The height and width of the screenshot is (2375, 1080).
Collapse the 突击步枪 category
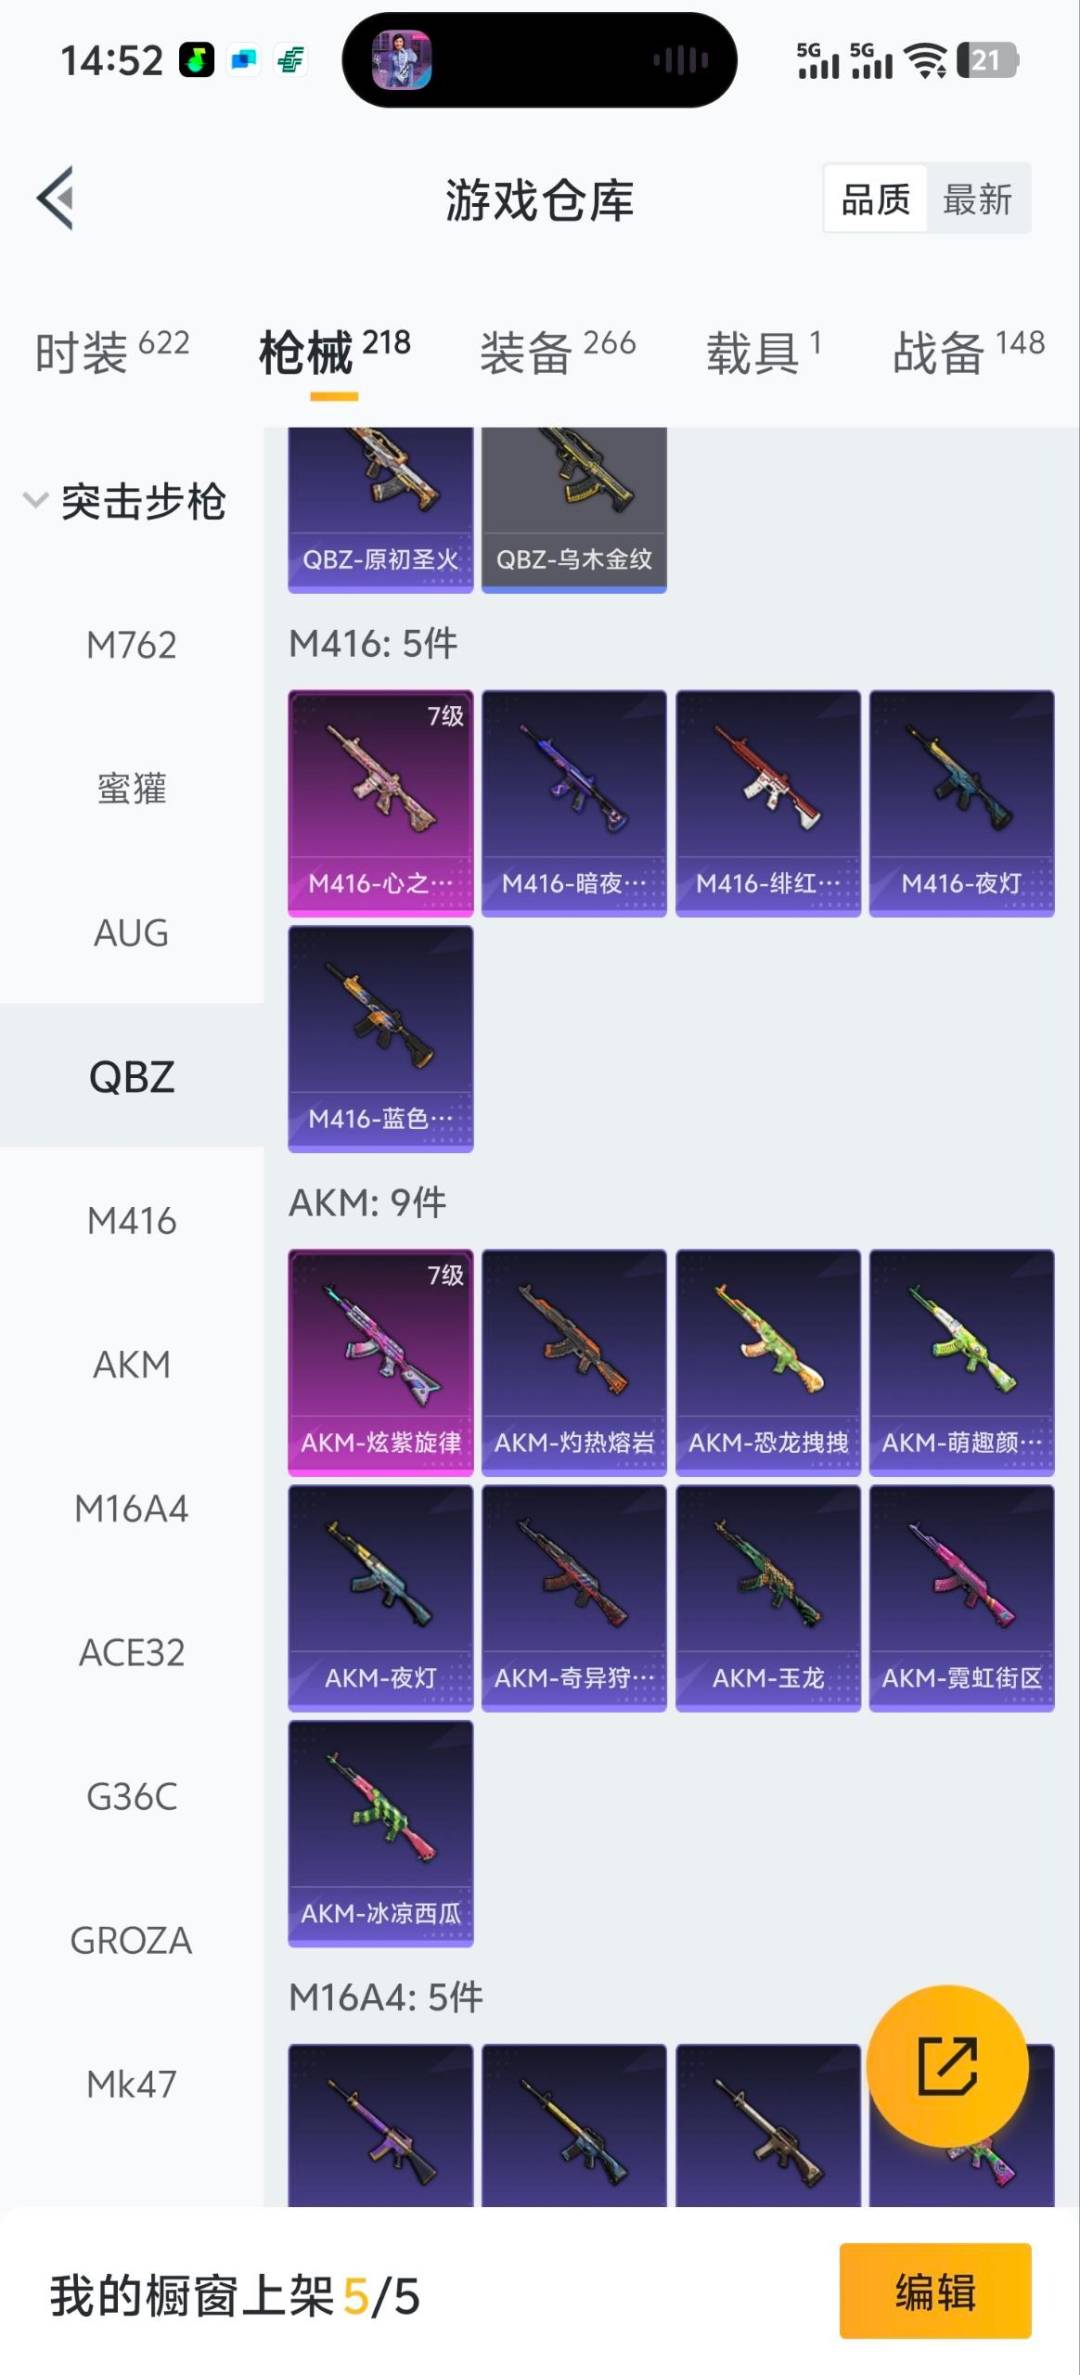(125, 501)
